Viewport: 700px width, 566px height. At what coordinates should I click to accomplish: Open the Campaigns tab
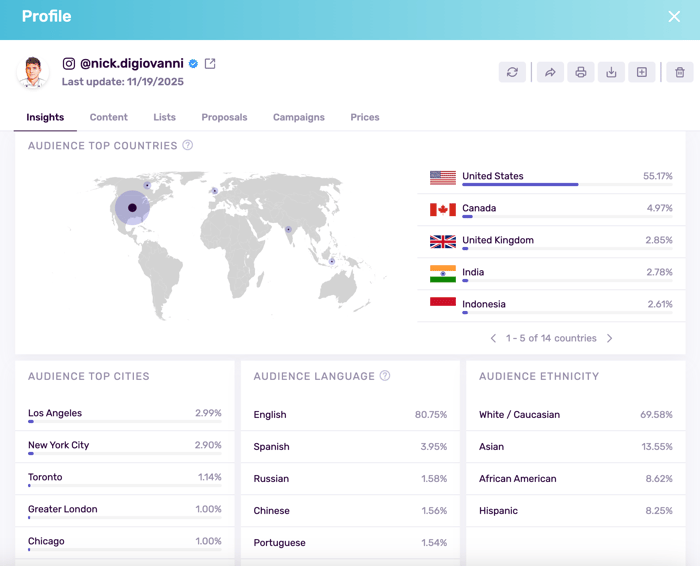(x=298, y=117)
